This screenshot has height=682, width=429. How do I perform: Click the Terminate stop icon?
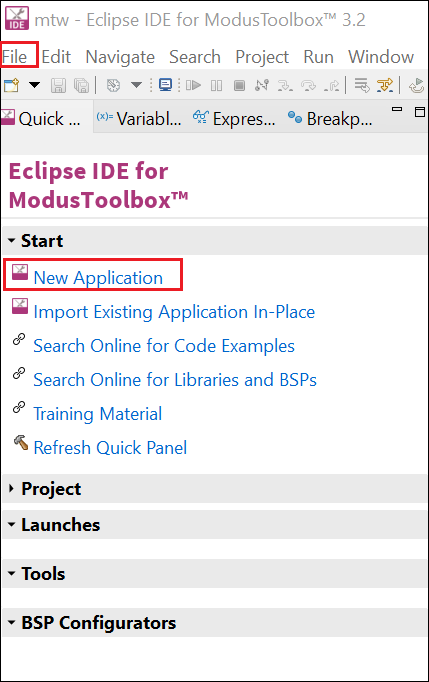click(x=239, y=85)
